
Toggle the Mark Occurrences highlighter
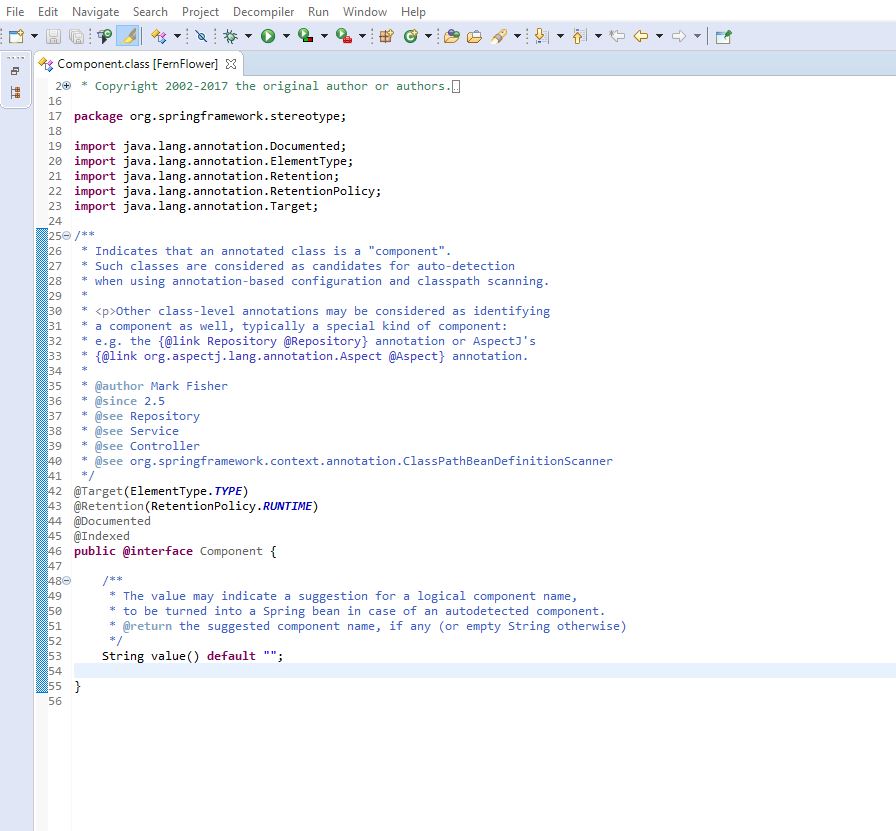click(128, 36)
